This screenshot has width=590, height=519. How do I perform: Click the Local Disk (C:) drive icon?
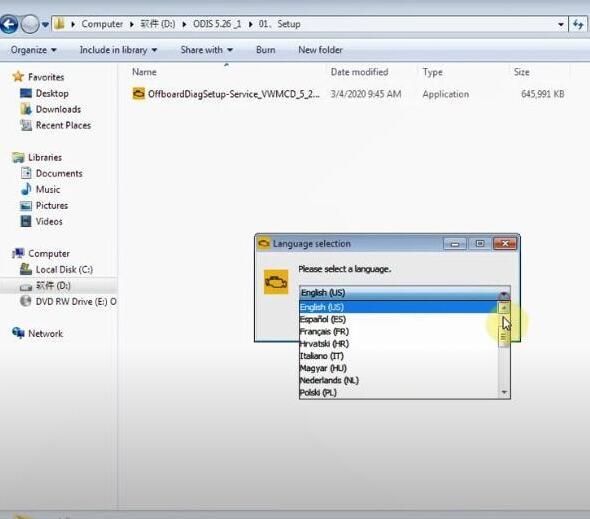click(x=26, y=269)
